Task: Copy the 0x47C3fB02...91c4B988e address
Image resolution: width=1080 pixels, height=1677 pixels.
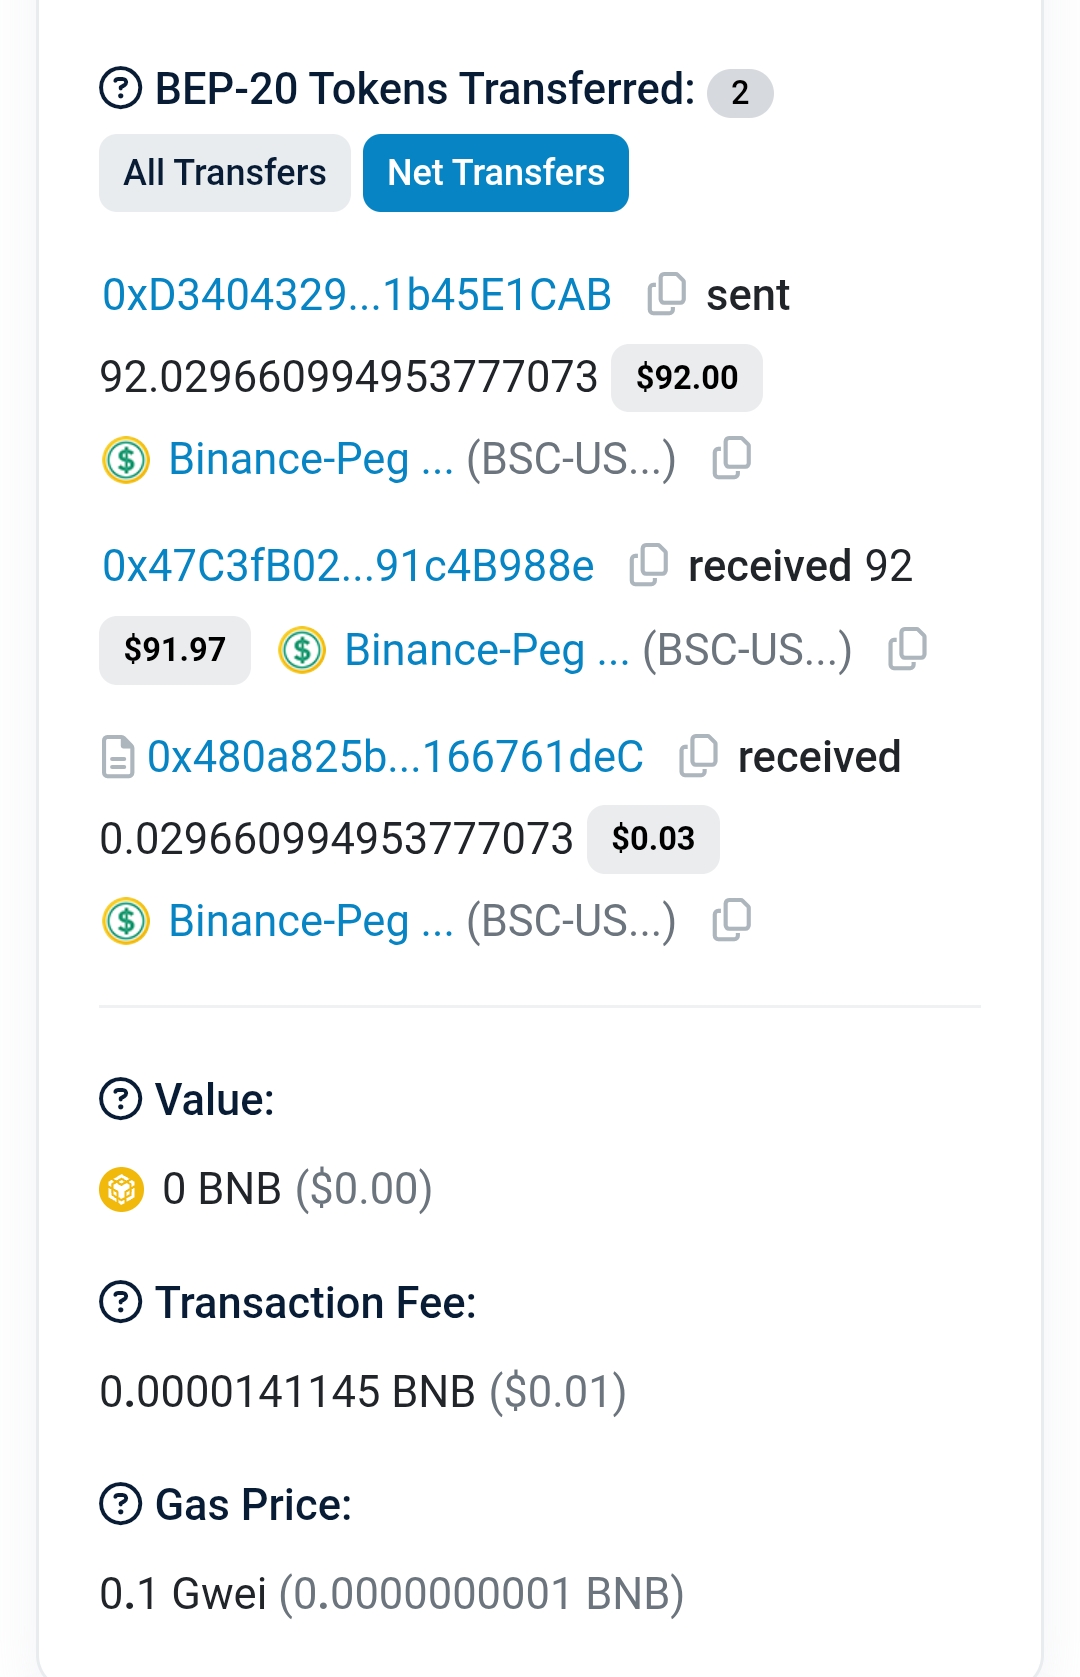Action: (649, 565)
